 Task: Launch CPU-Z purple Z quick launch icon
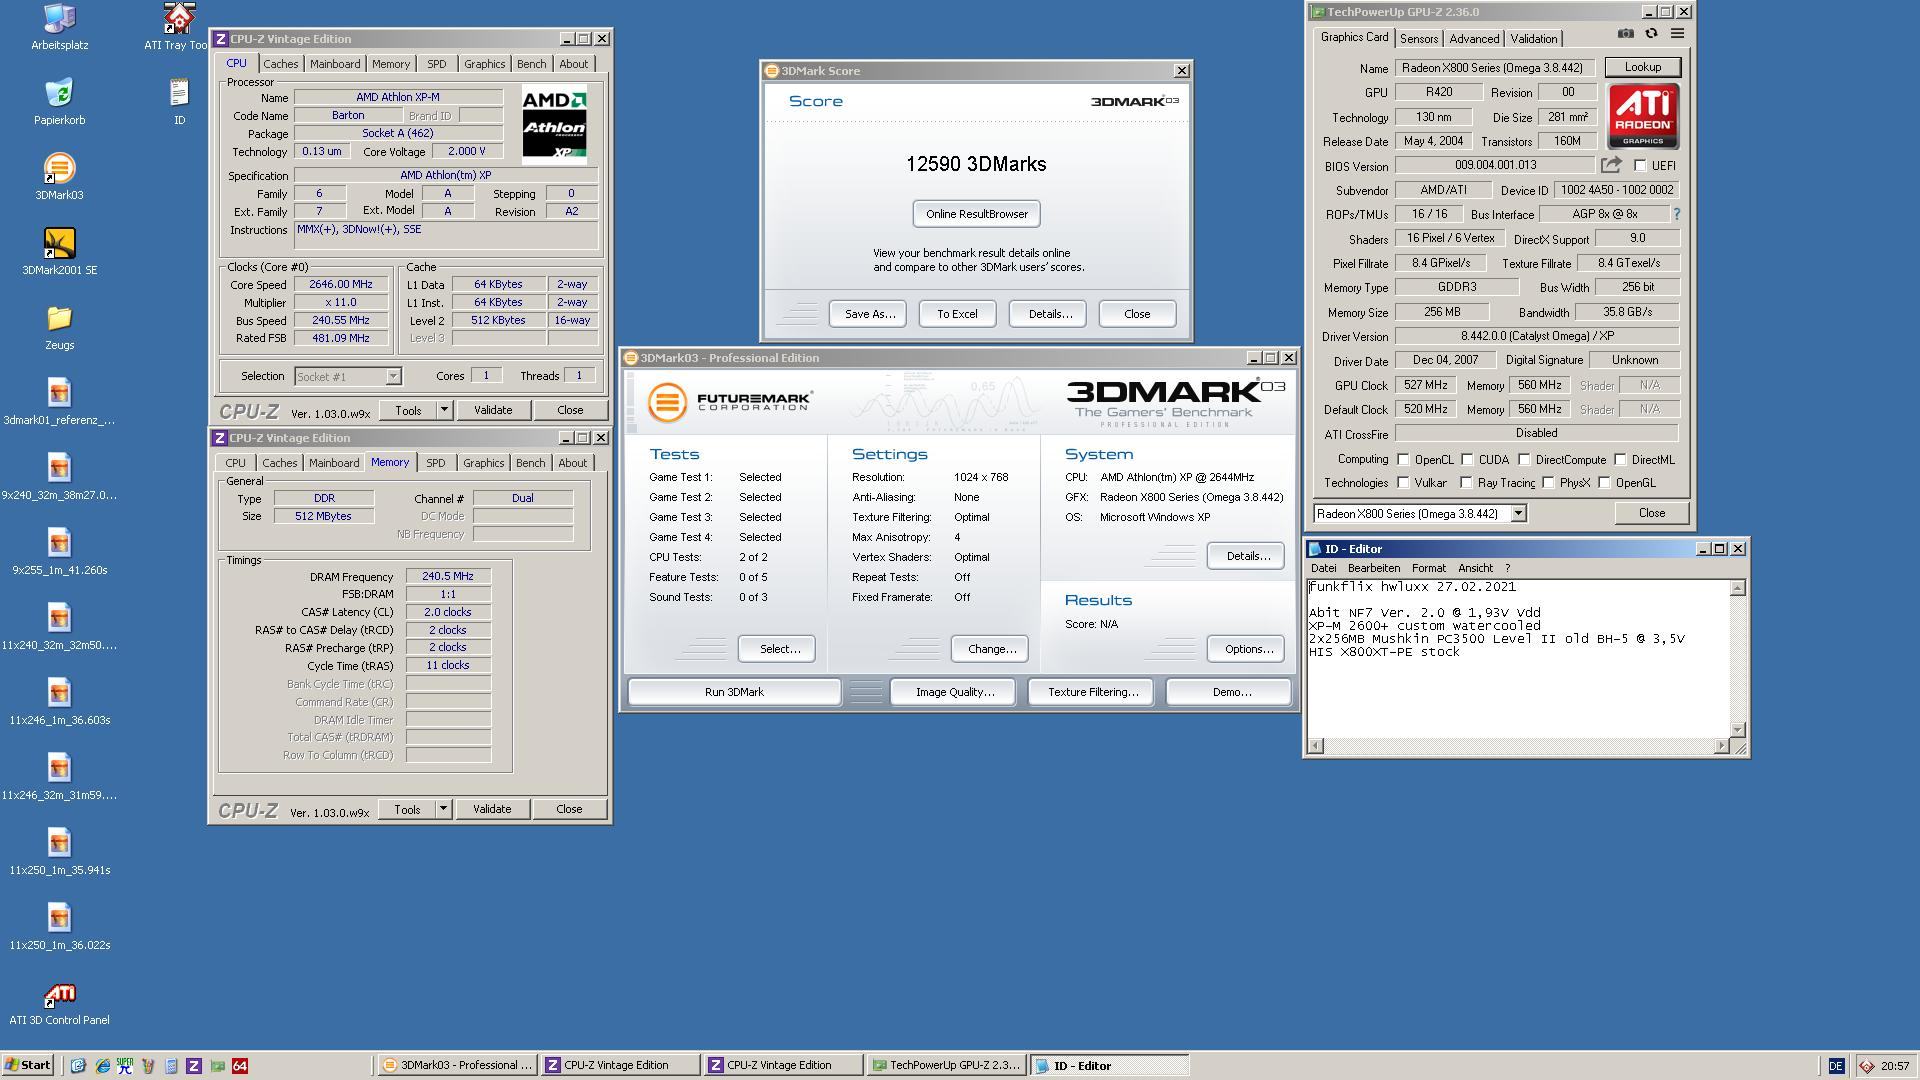[x=194, y=1066]
